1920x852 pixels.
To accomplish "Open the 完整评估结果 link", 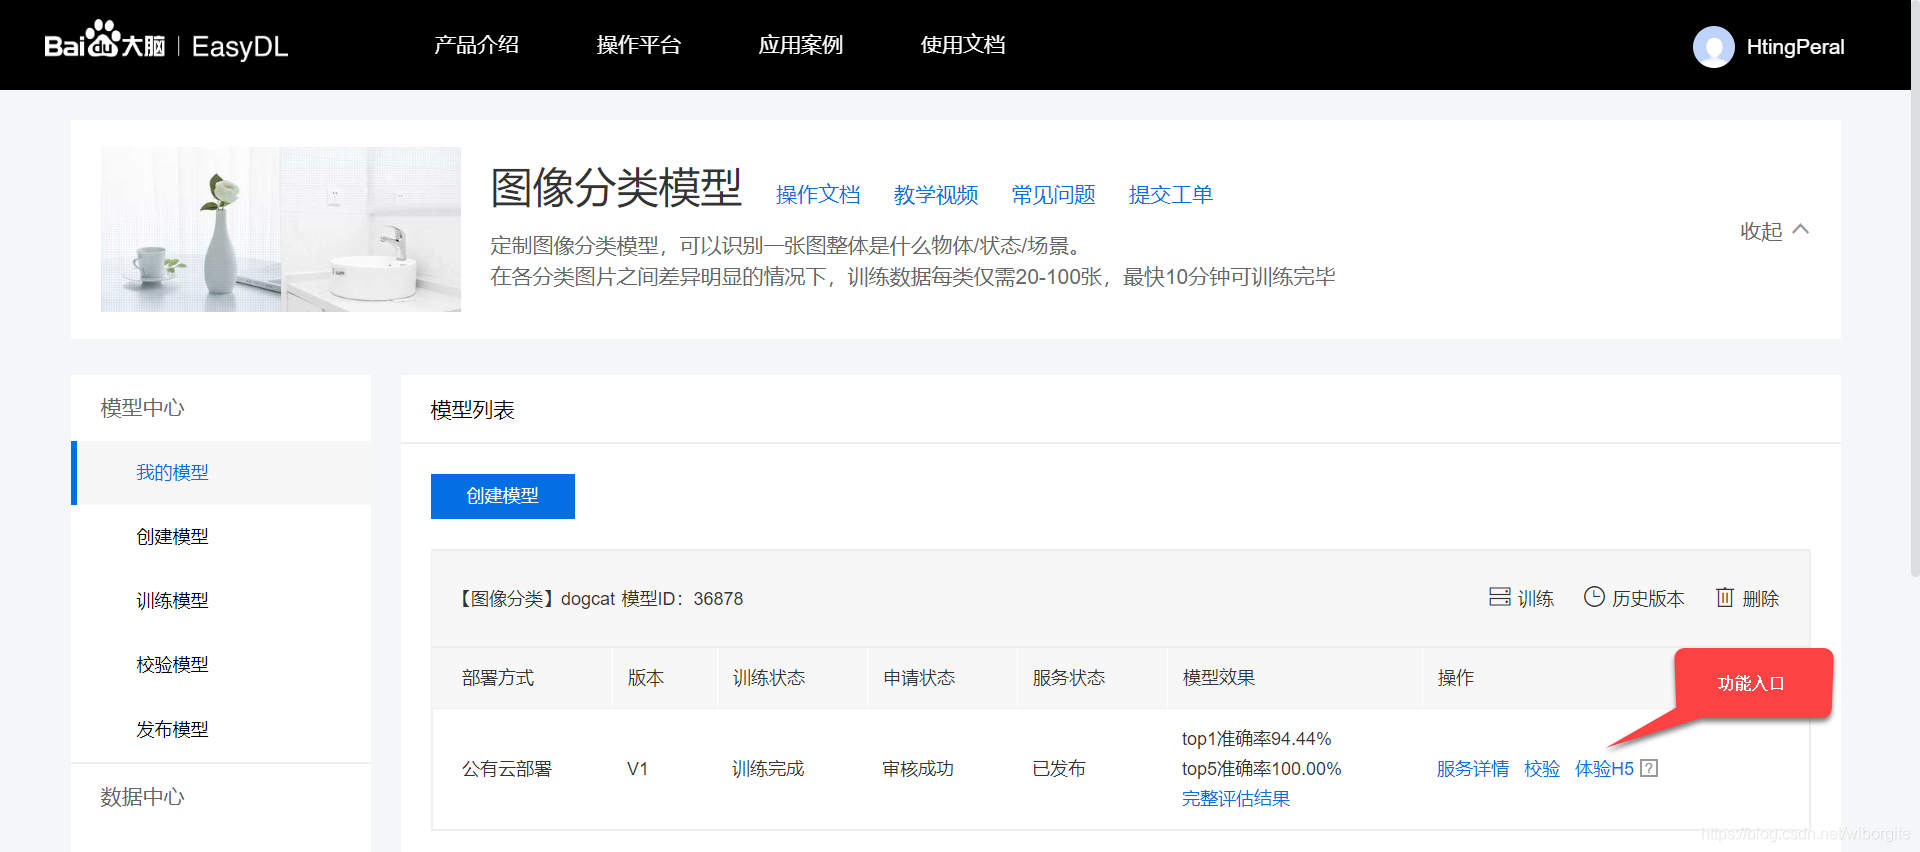I will [x=1236, y=798].
